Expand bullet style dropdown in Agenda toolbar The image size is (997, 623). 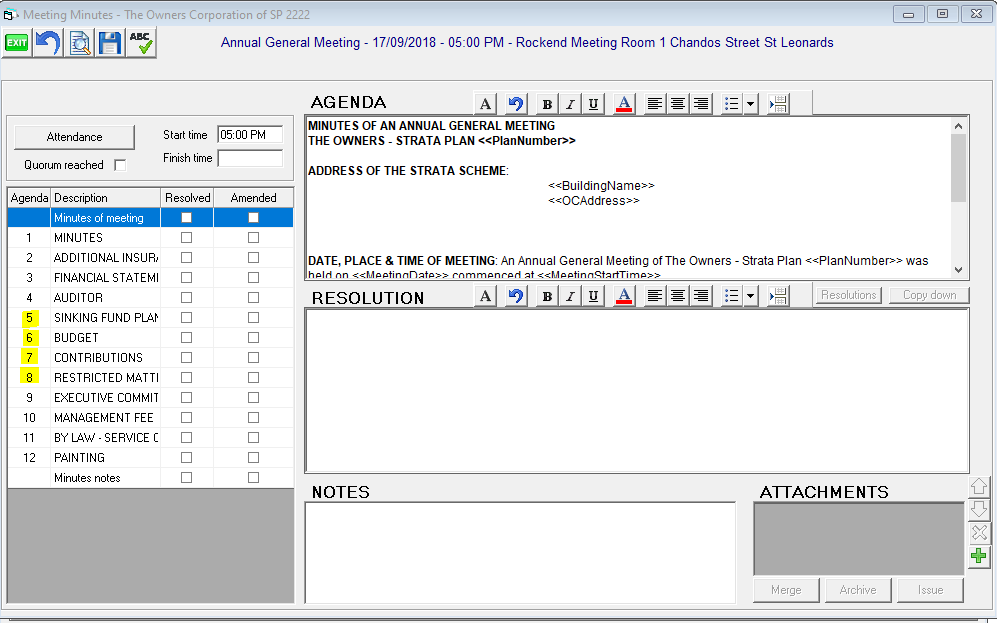click(x=751, y=104)
